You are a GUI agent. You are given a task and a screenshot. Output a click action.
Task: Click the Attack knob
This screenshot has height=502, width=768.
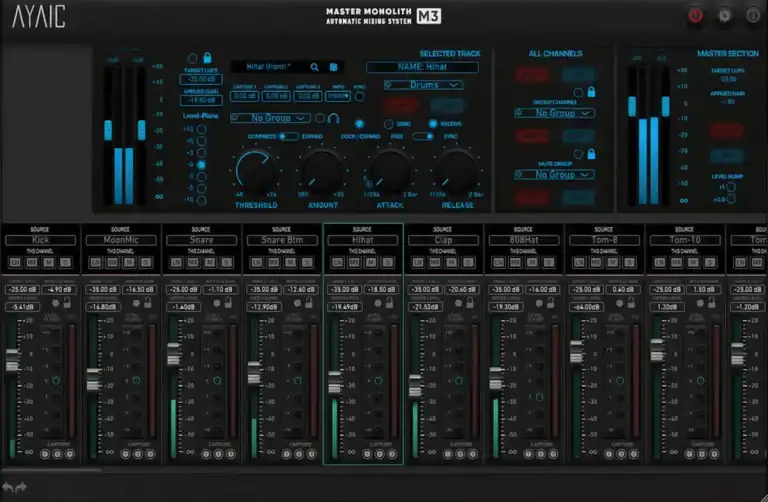click(390, 171)
